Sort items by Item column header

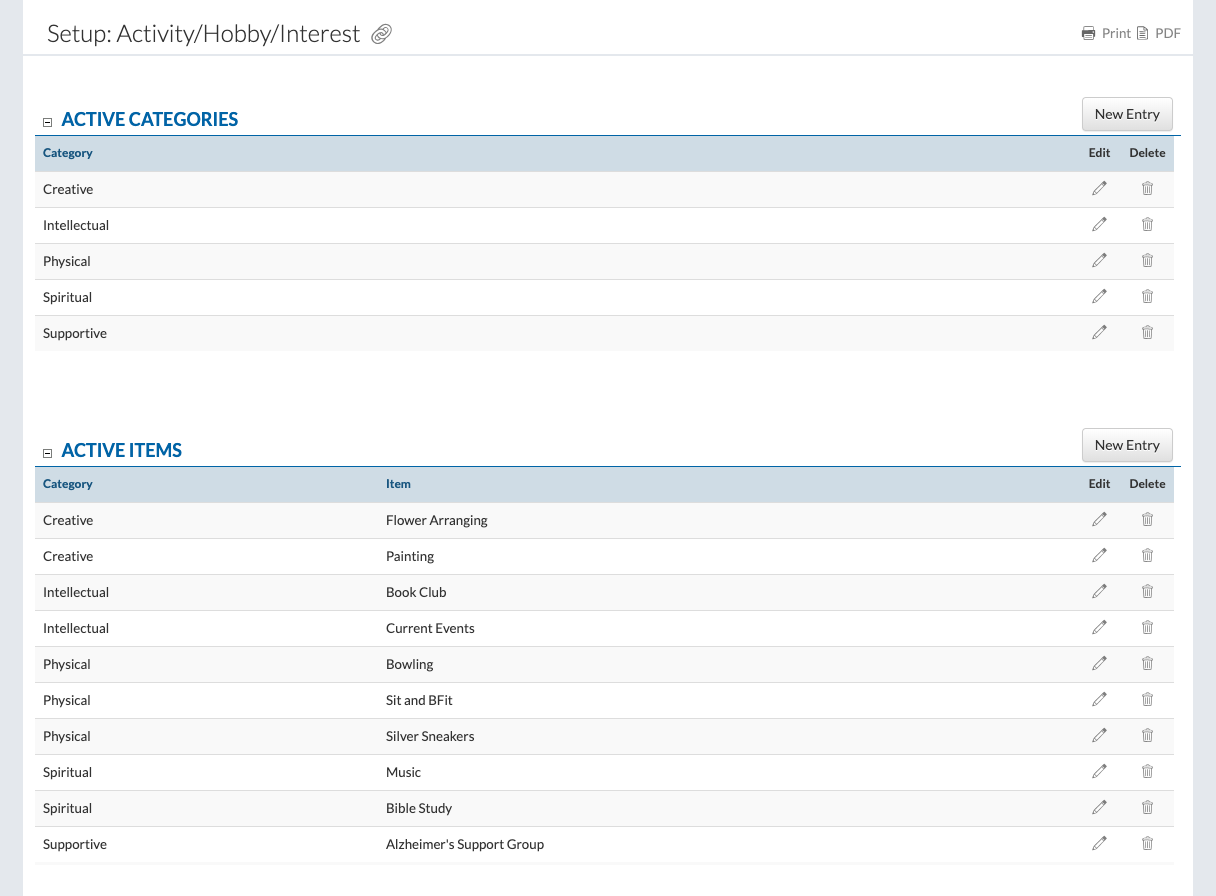click(x=398, y=484)
